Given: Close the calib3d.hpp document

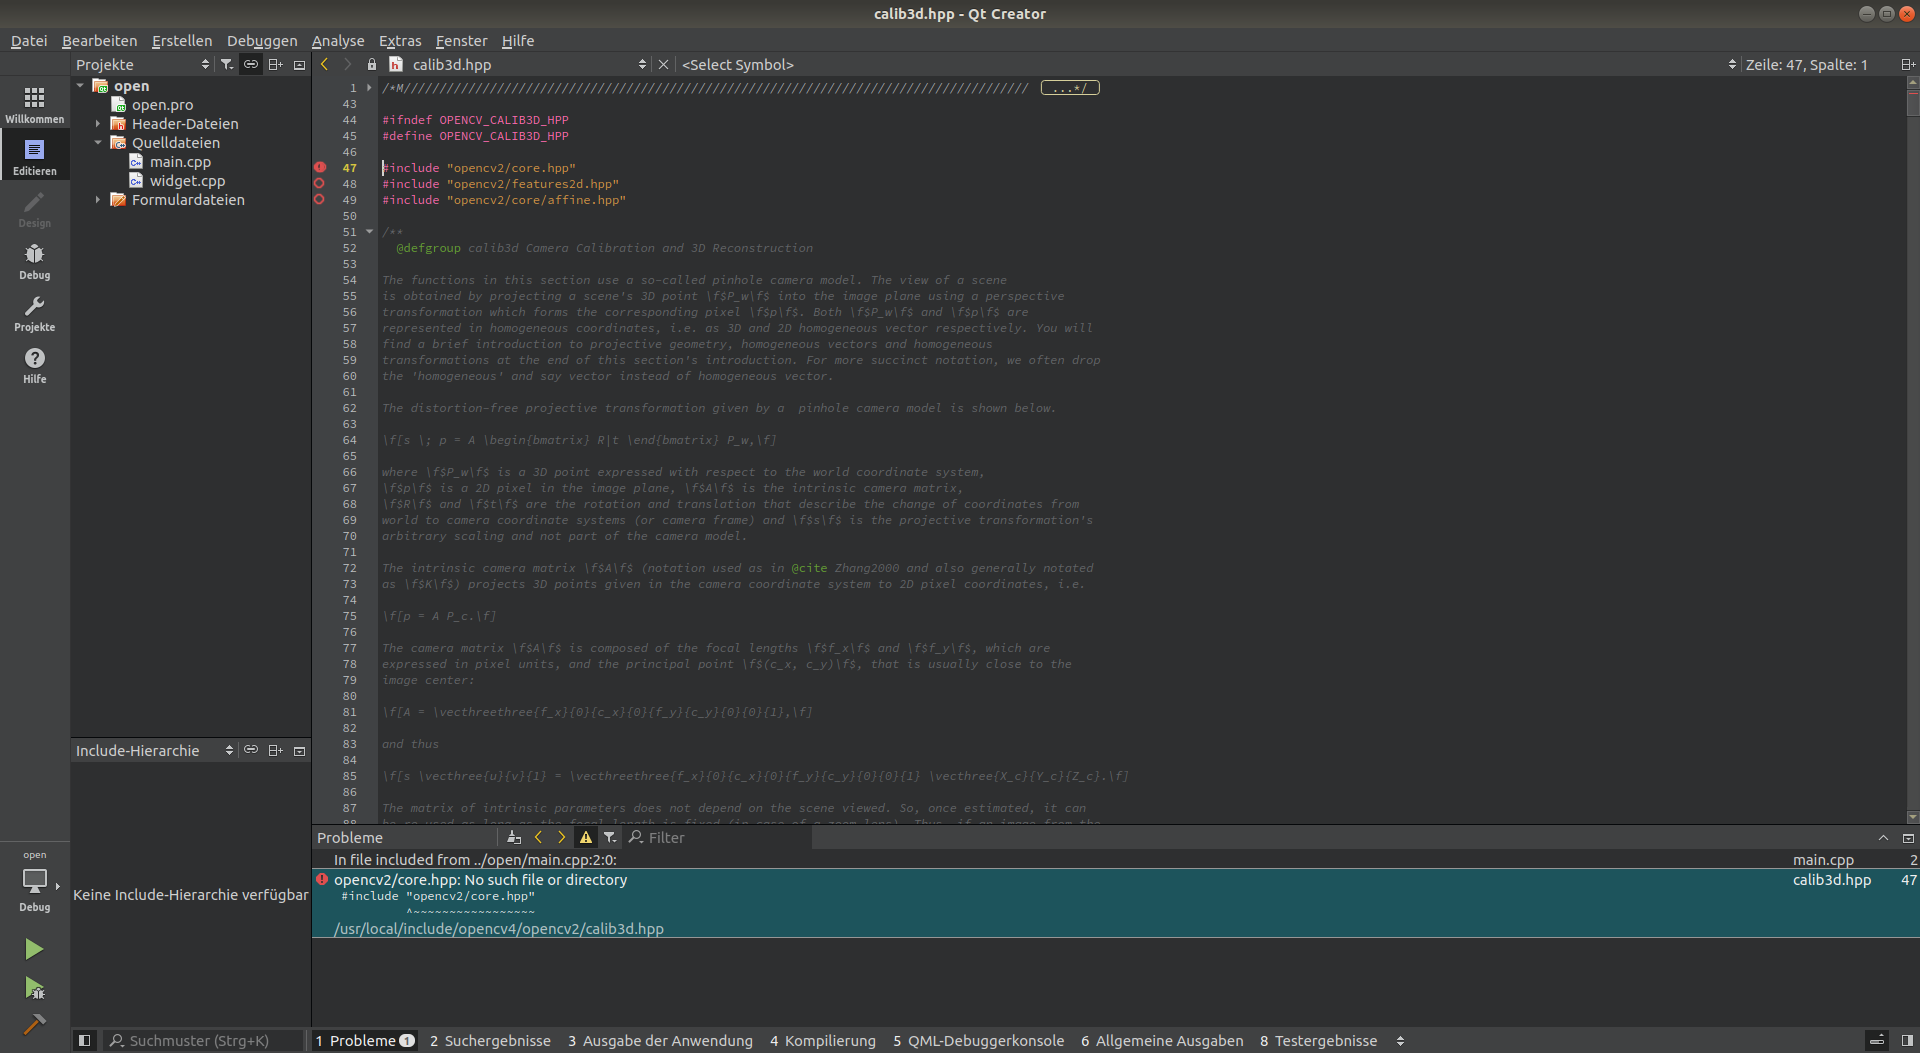Looking at the screenshot, I should pos(663,64).
